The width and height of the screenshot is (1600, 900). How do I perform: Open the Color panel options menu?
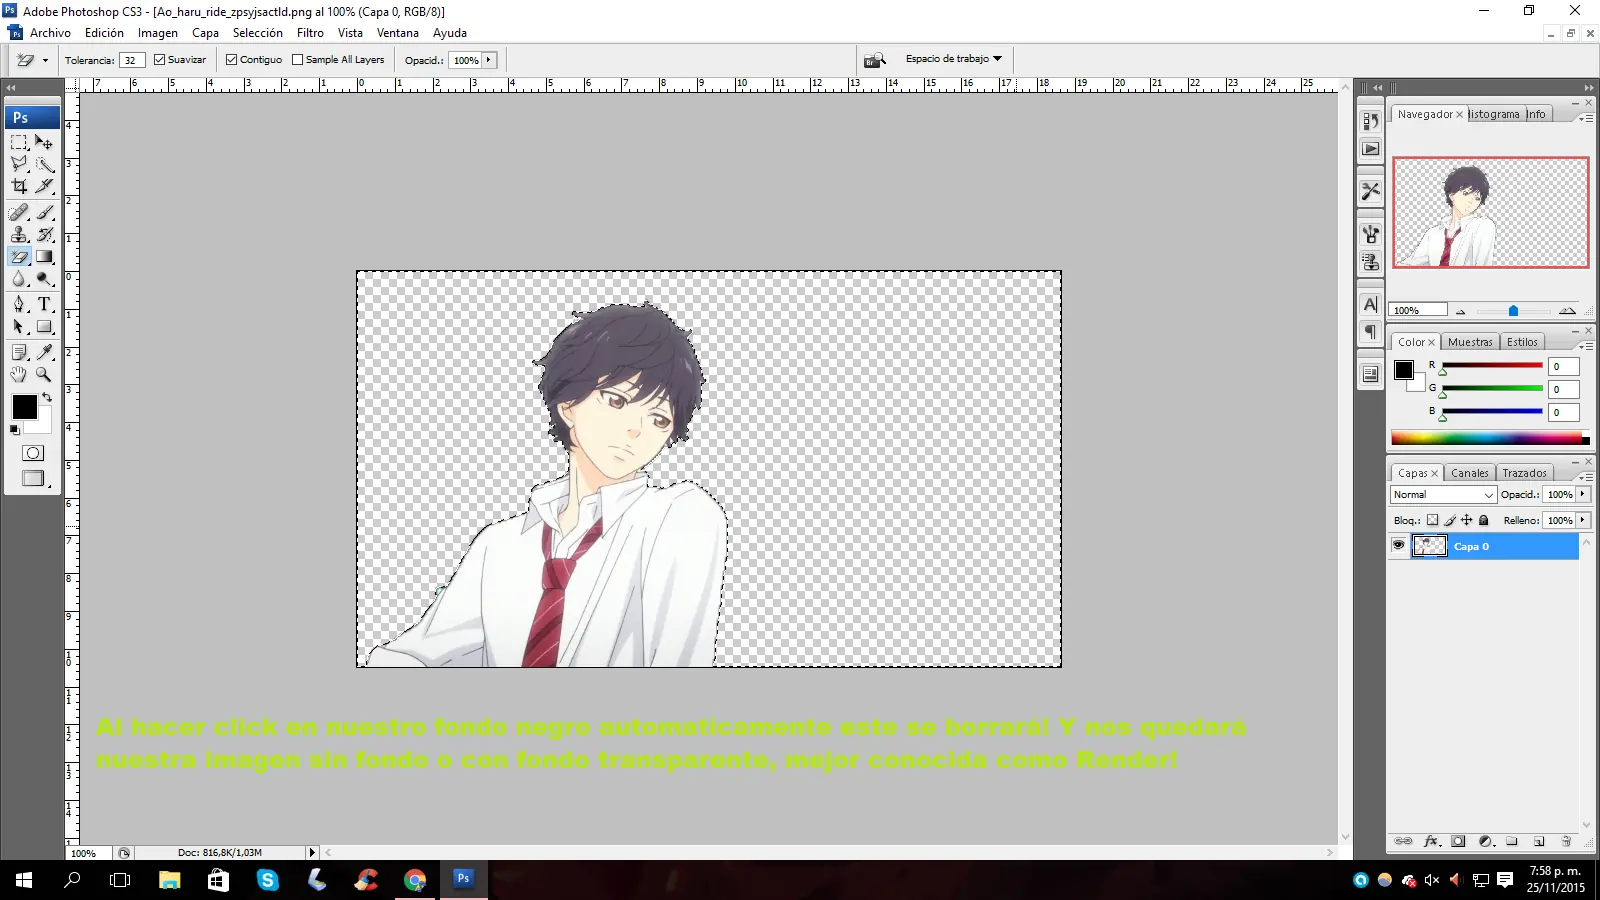[x=1587, y=345]
